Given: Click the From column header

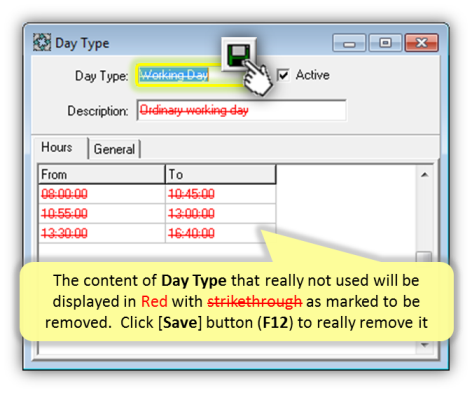Looking at the screenshot, I should point(102,174).
